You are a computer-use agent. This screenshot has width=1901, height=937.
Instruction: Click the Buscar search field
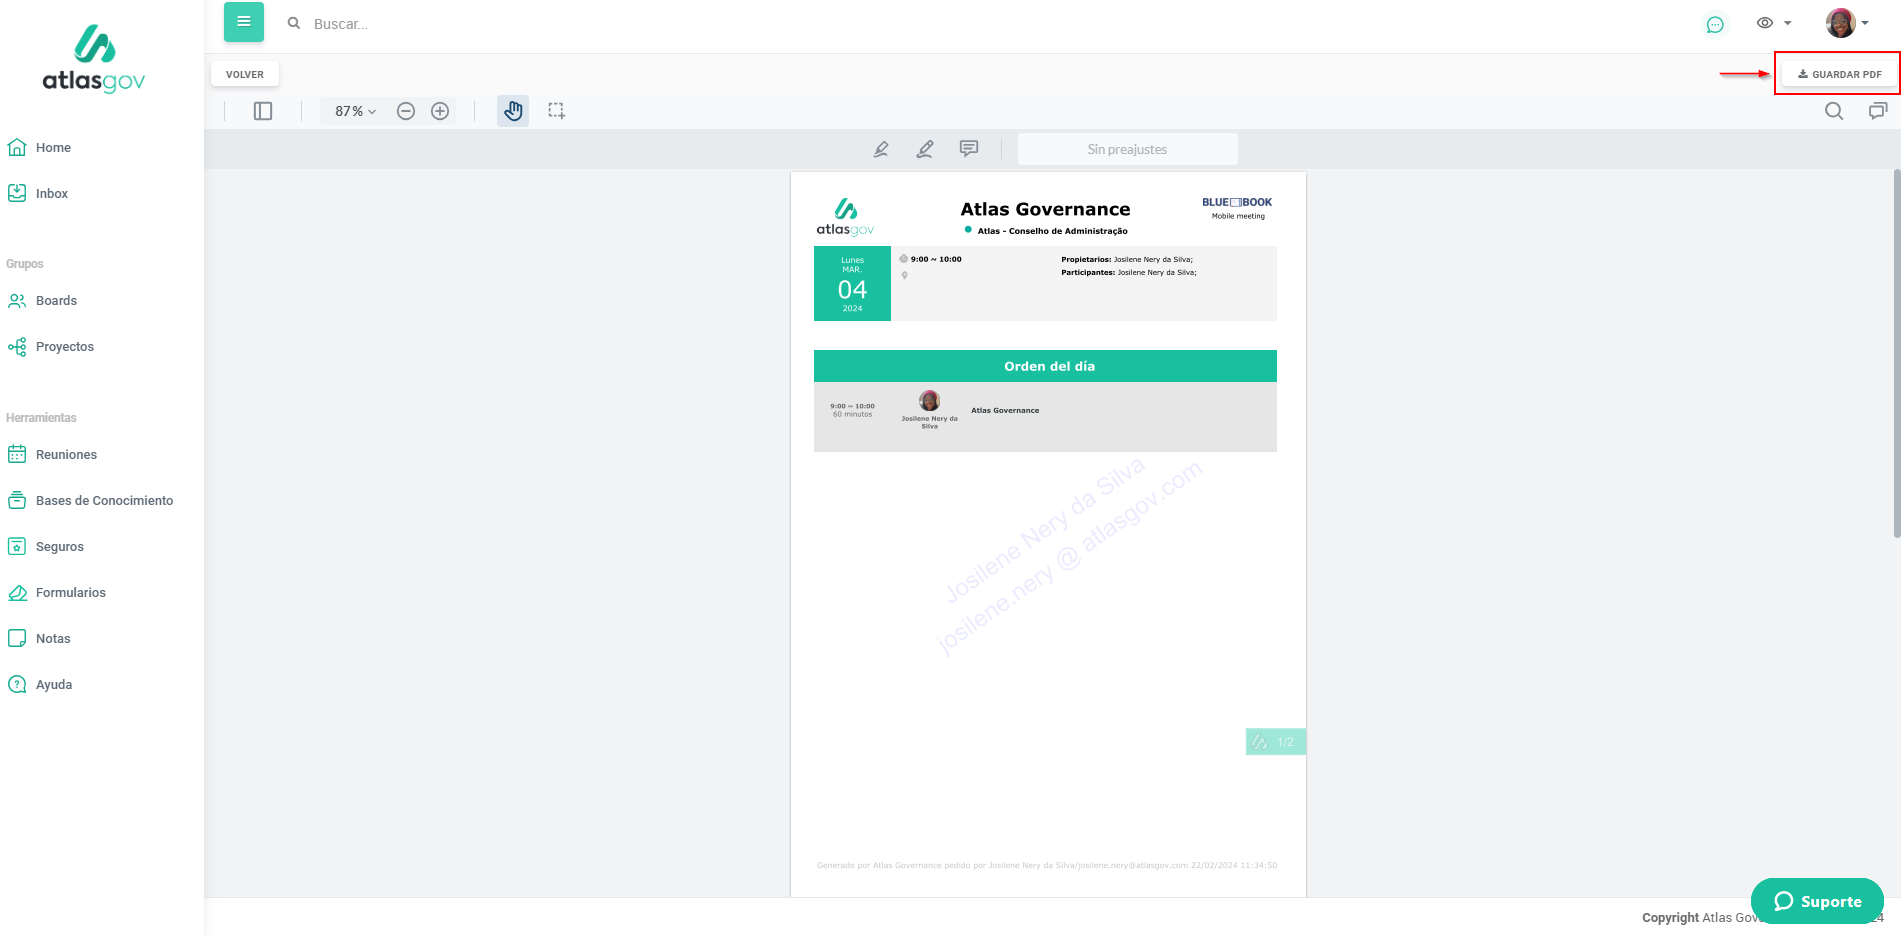coord(340,24)
